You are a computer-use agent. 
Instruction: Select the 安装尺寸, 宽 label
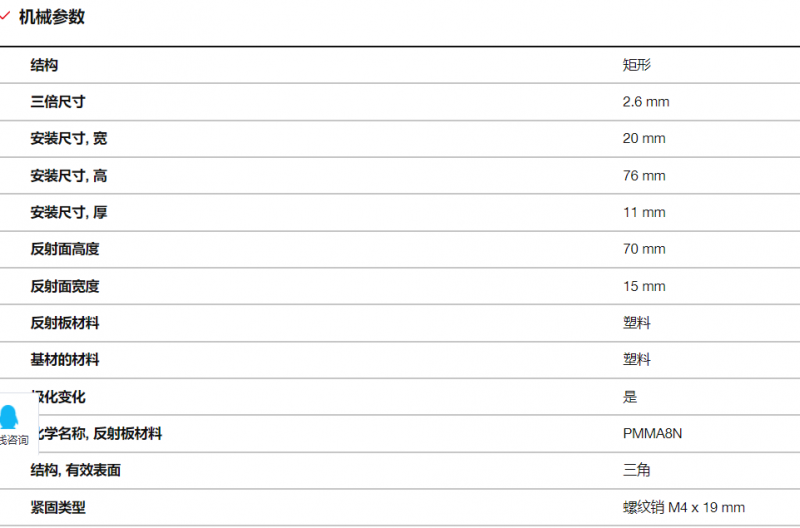pyautogui.click(x=68, y=138)
